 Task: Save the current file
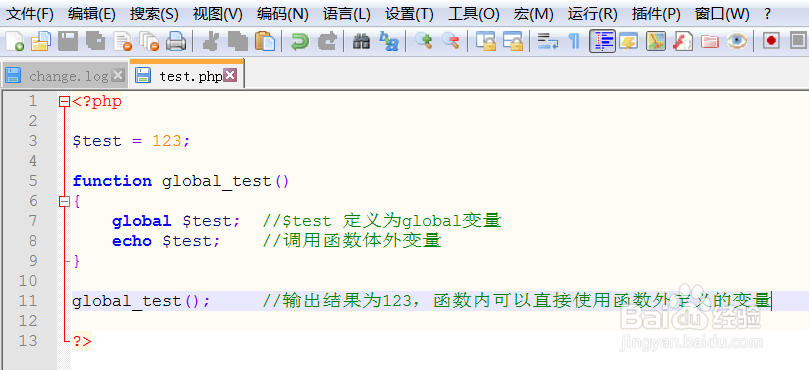(x=68, y=41)
